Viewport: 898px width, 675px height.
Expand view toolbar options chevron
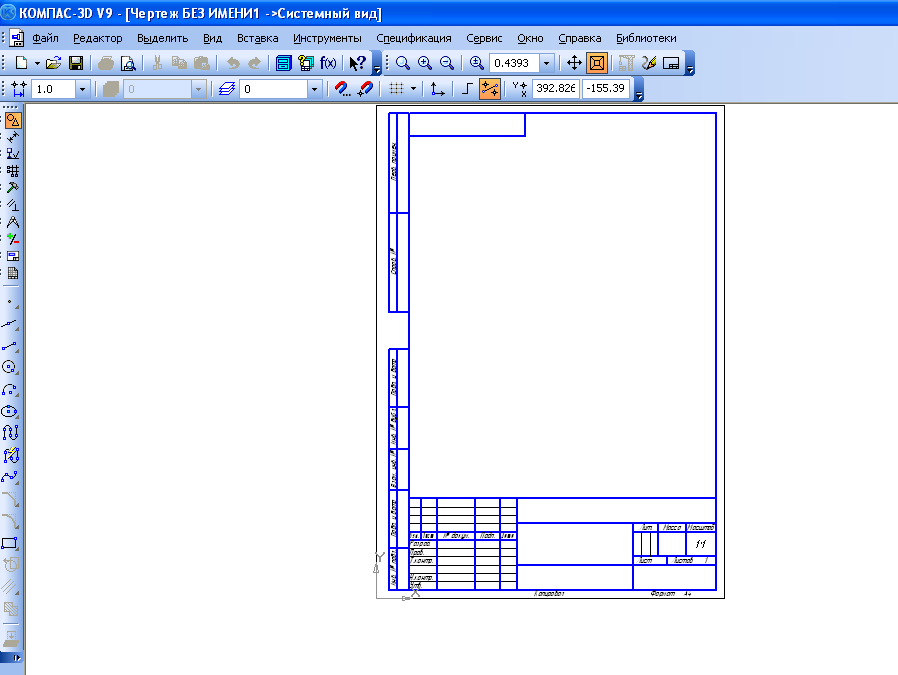(690, 64)
